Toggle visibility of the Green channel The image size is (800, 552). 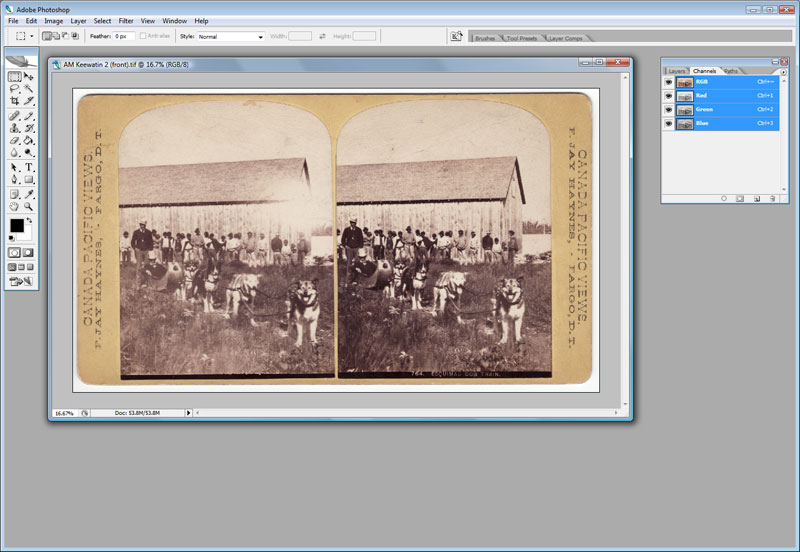coord(668,109)
